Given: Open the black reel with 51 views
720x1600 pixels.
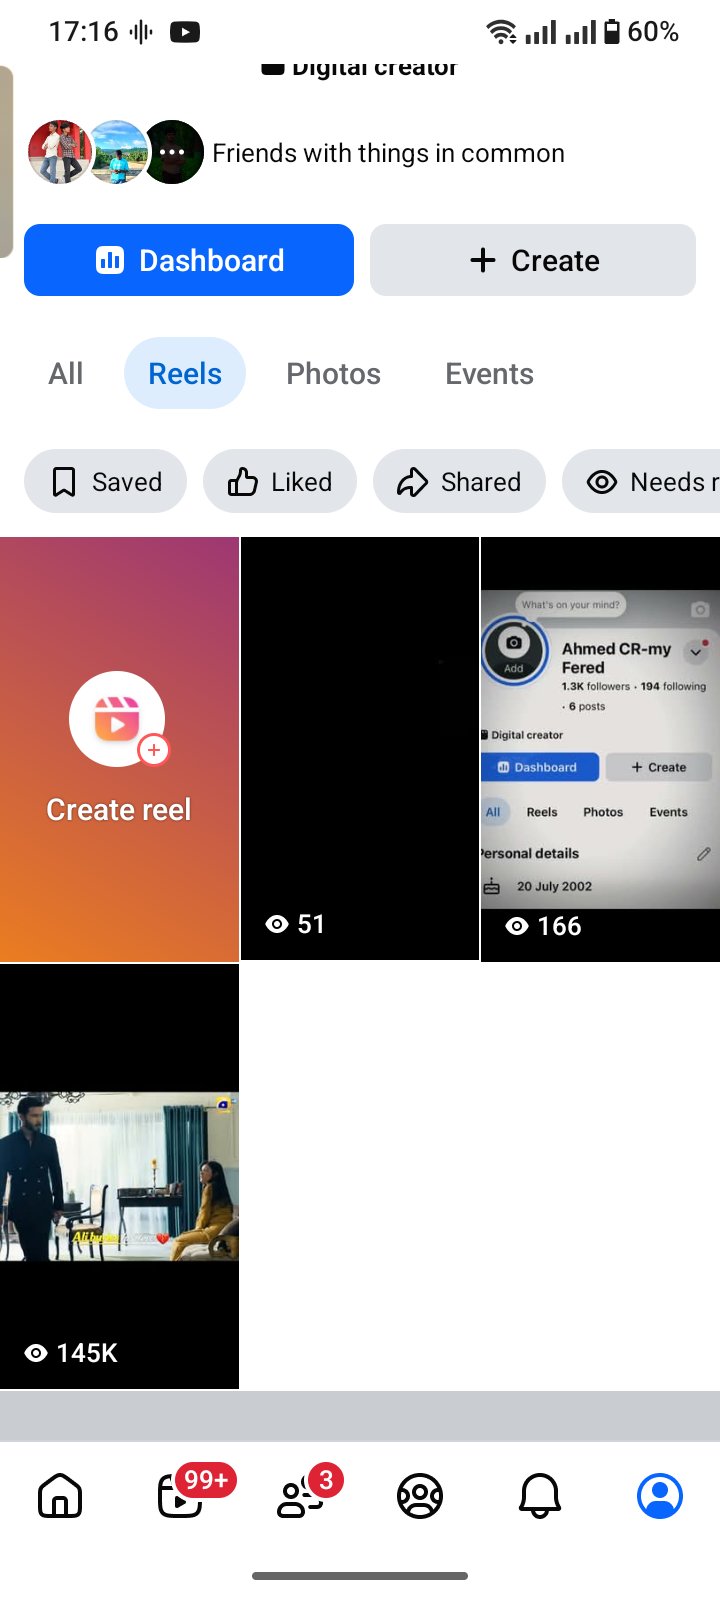Looking at the screenshot, I should [360, 749].
